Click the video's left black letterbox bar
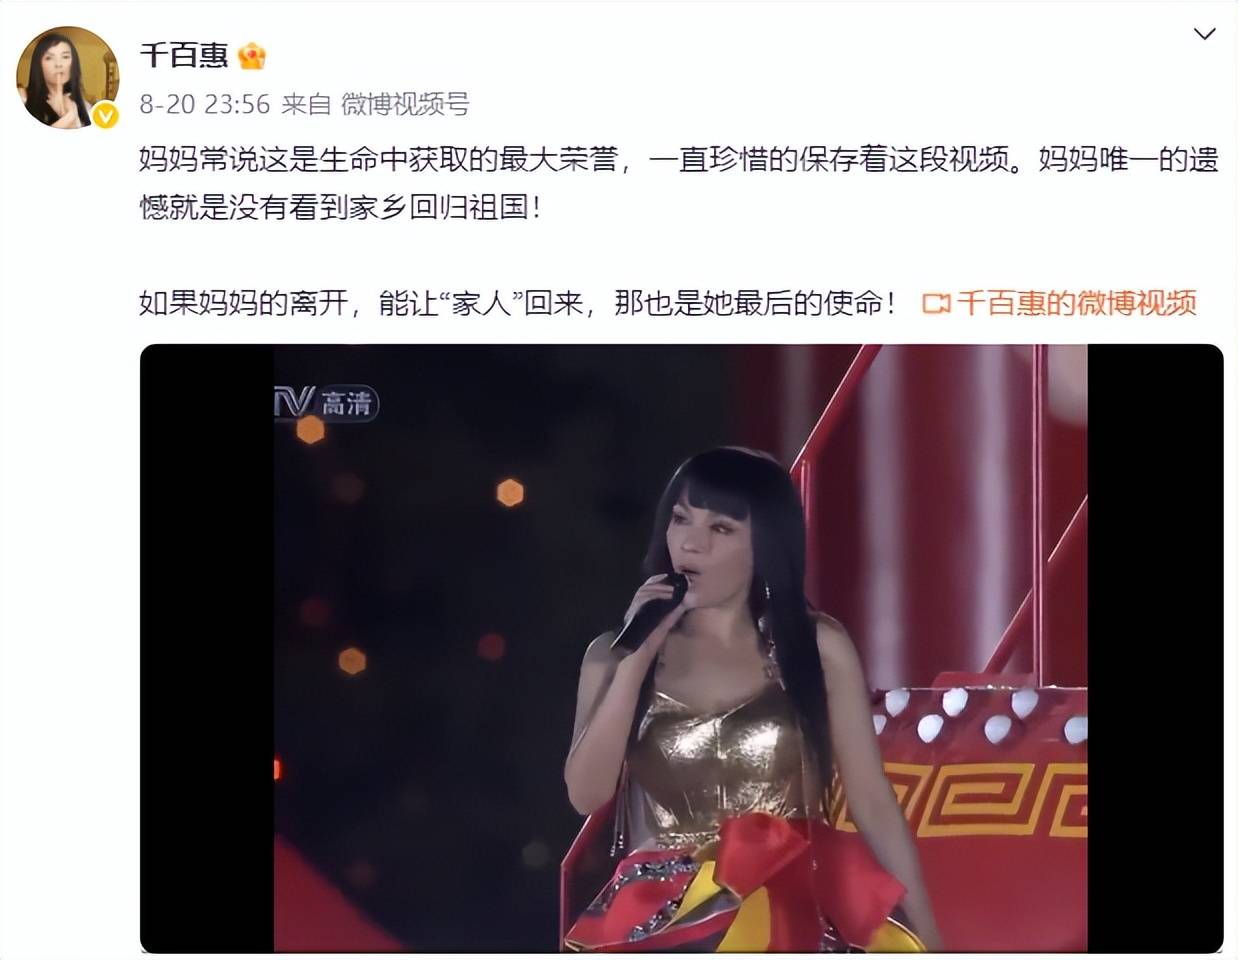 click(x=207, y=648)
